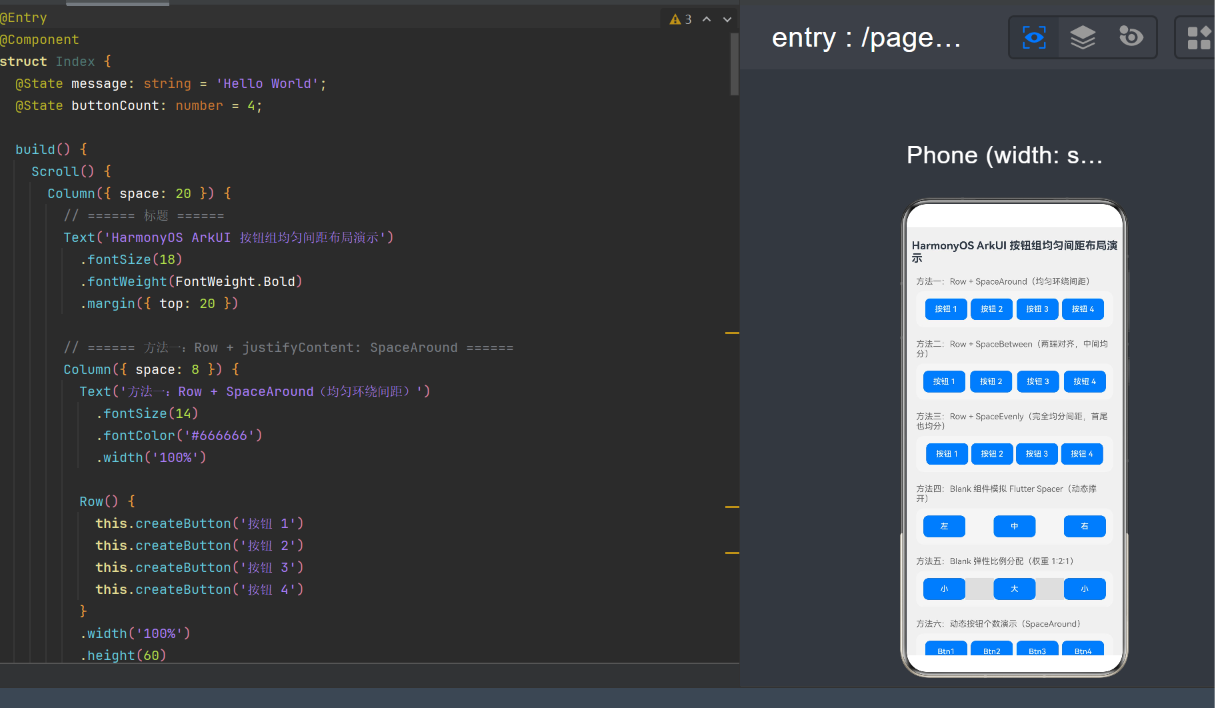The width and height of the screenshot is (1215, 708).
Task: Click the 左 button in the 方法四 row
Action: [944, 526]
